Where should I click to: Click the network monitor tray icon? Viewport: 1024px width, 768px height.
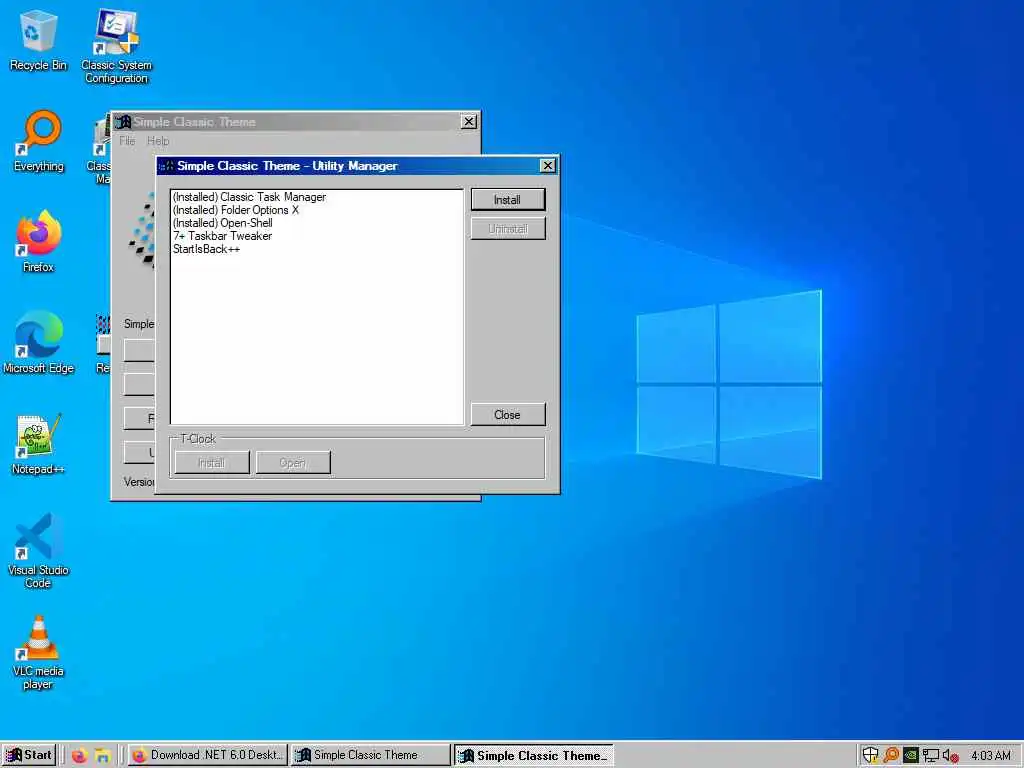(x=931, y=756)
